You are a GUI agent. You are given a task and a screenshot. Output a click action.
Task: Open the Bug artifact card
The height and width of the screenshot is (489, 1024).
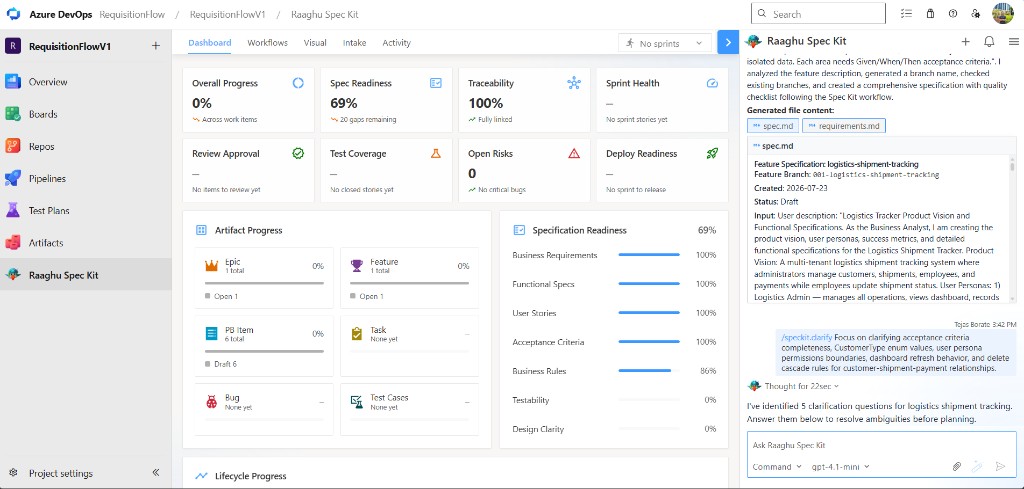point(264,409)
